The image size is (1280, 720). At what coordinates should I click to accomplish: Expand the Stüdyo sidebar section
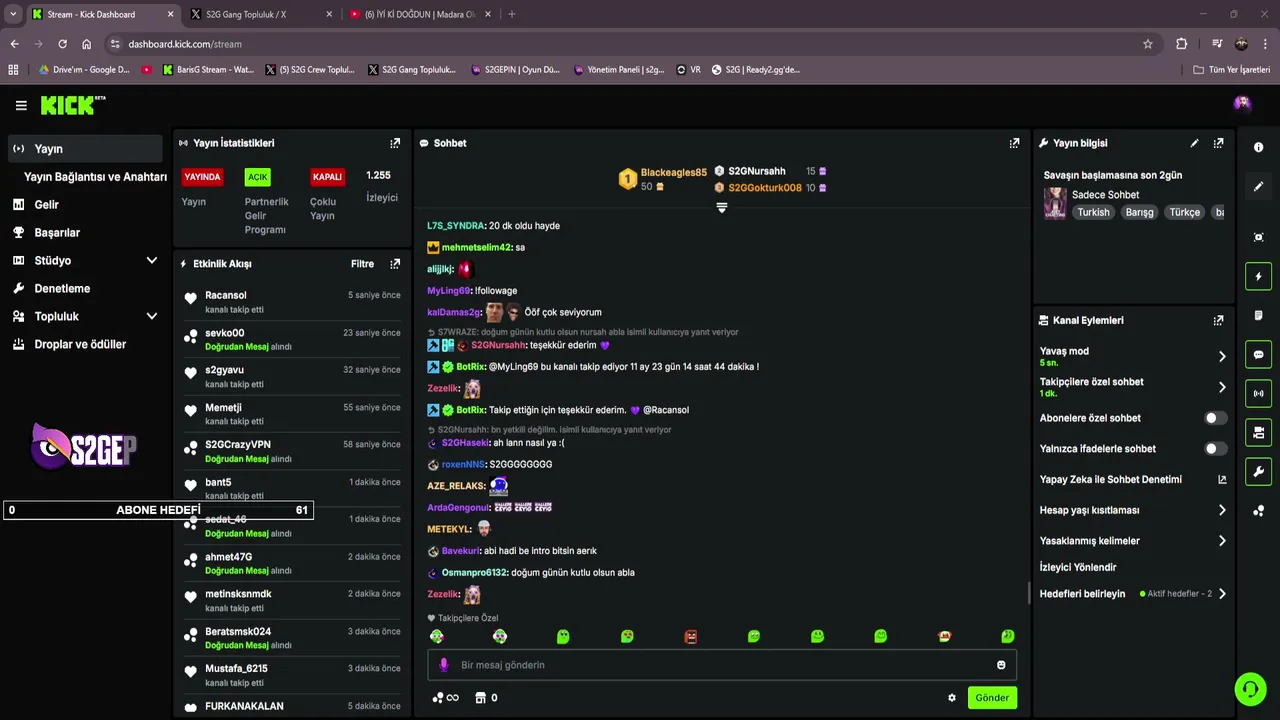151,260
